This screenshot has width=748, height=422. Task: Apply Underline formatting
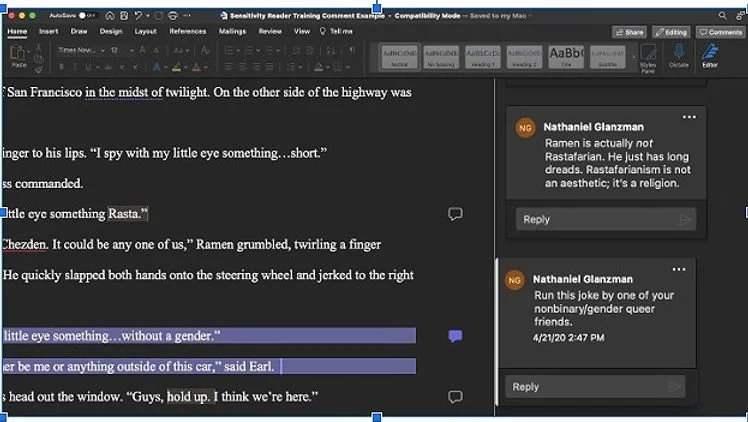88,67
